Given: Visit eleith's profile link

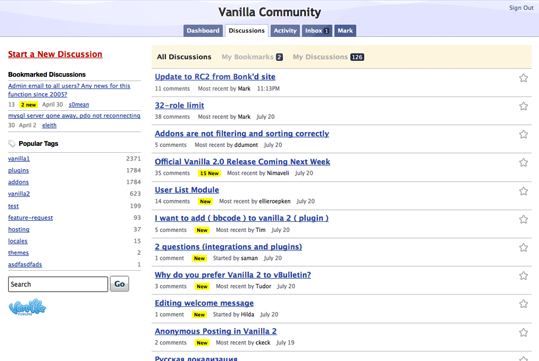Looking at the screenshot, I should (x=49, y=125).
